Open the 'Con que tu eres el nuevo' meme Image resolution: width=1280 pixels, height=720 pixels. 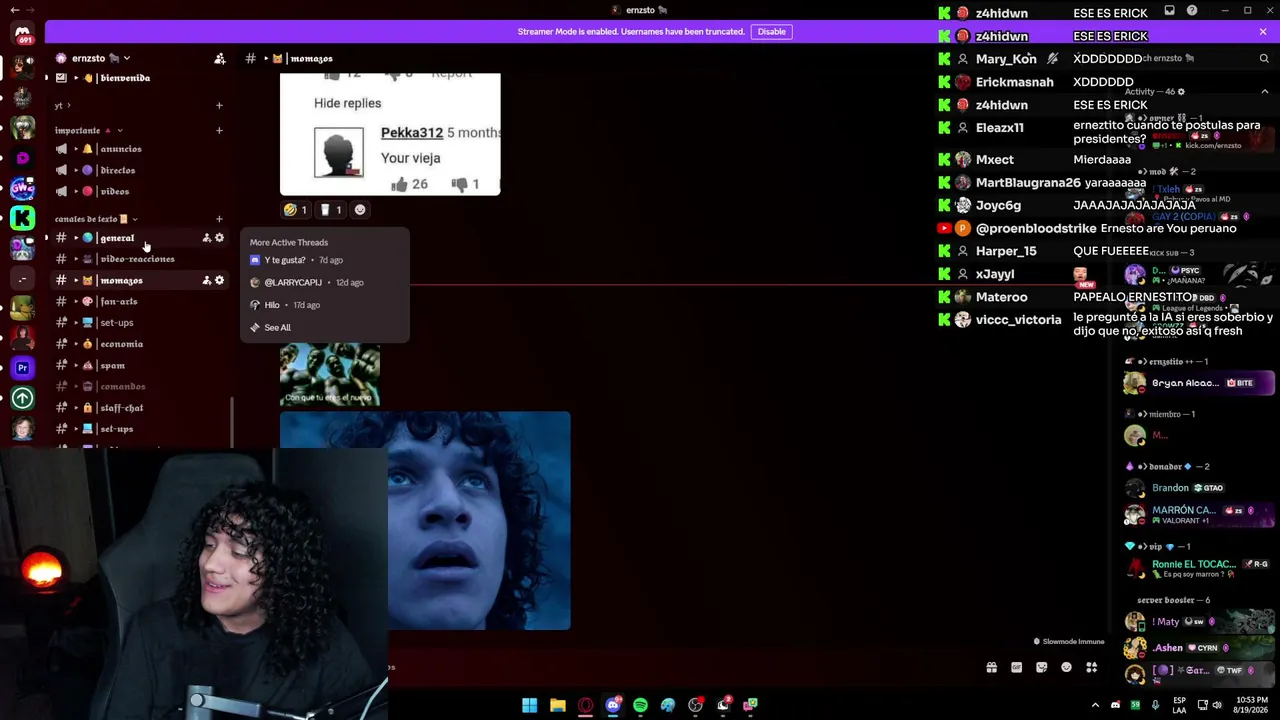(x=330, y=374)
